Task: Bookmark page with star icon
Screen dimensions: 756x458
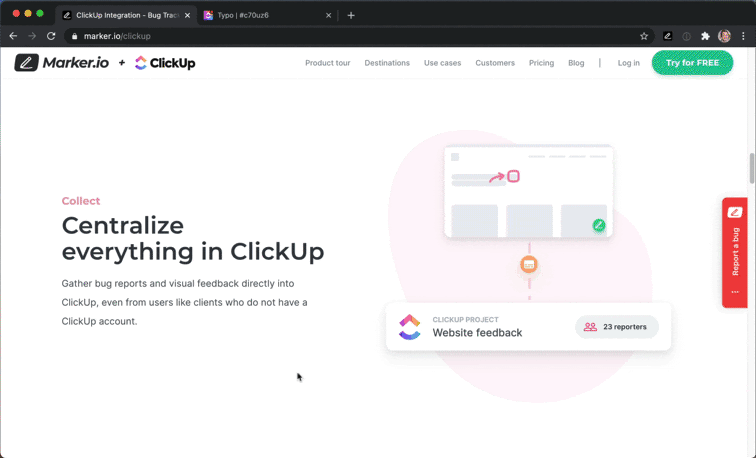Action: pyautogui.click(x=644, y=36)
